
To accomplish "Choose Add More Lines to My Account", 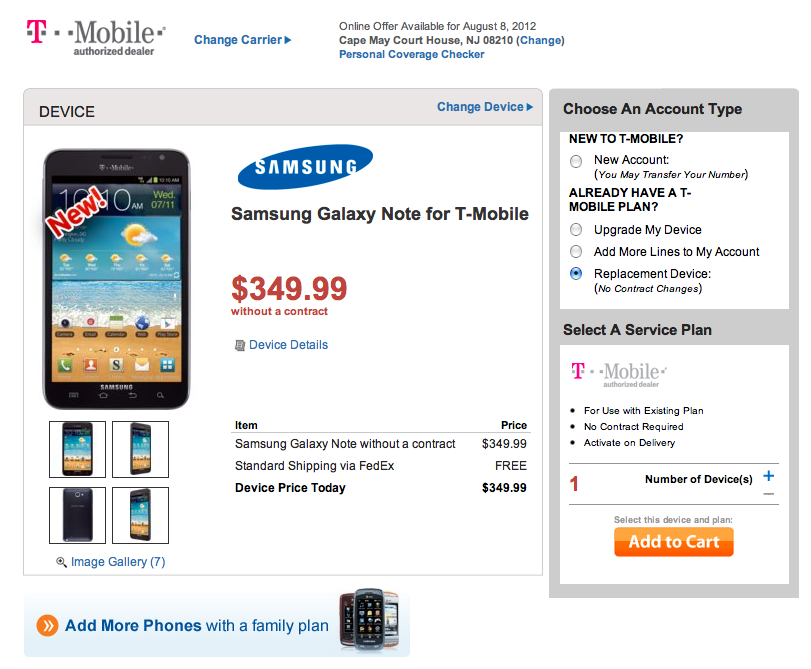I will (576, 252).
